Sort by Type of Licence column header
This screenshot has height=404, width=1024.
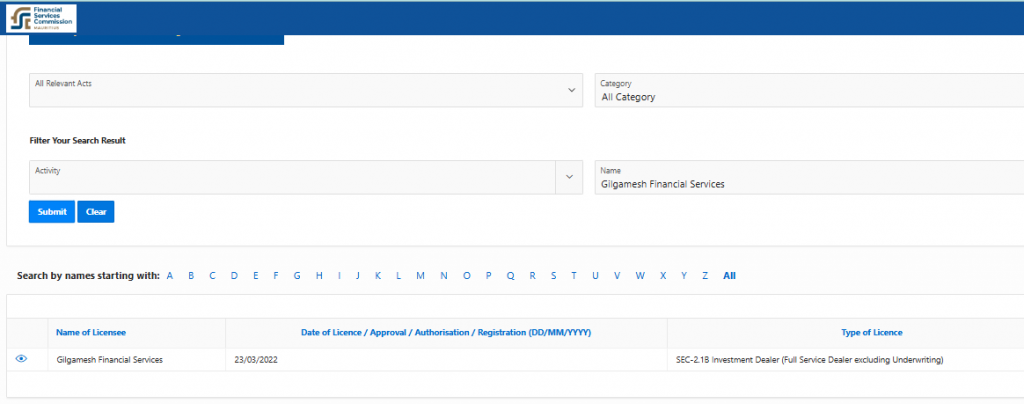872,332
